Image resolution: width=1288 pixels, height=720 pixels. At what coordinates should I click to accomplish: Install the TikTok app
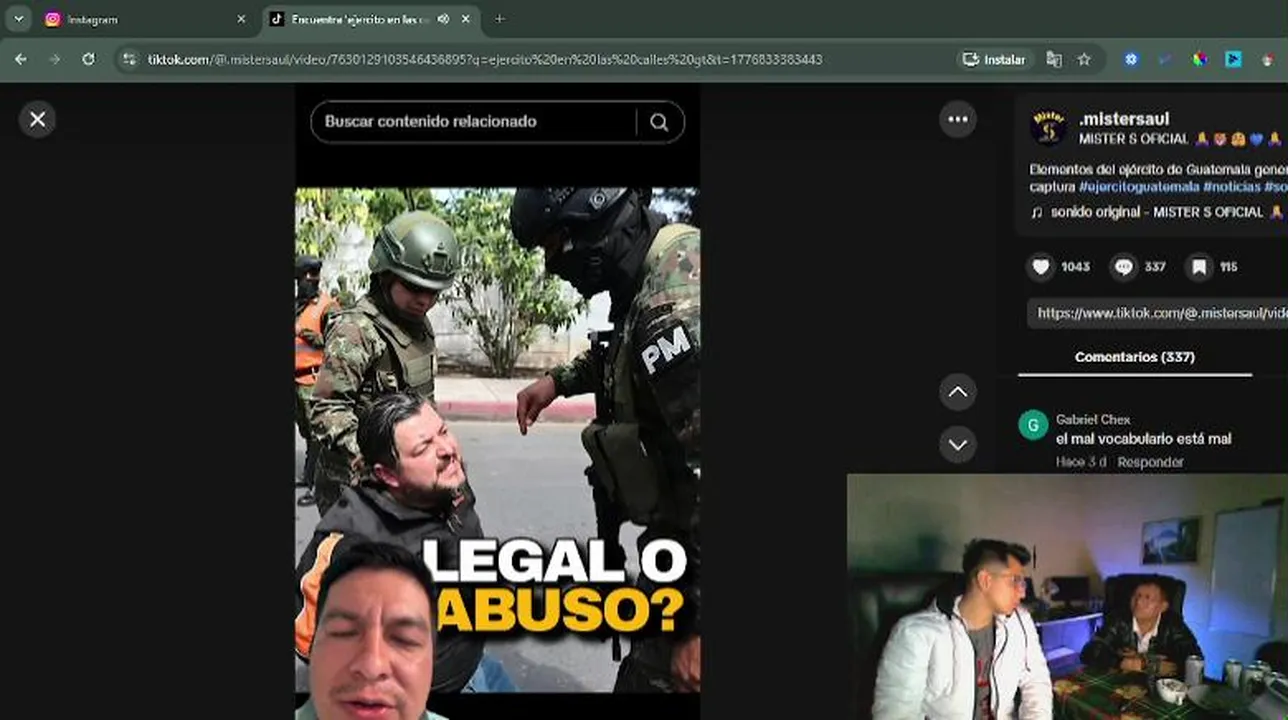pos(994,60)
